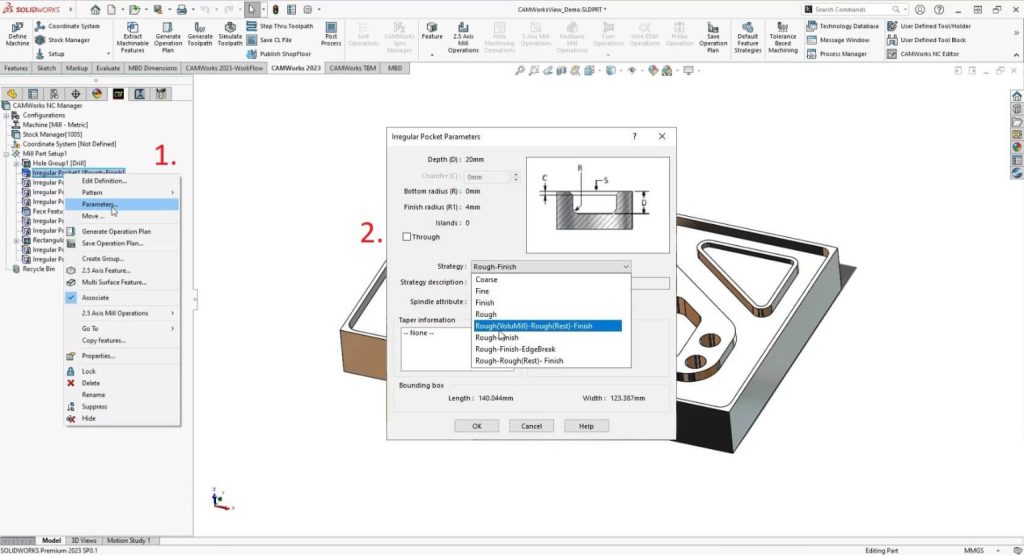Toggle the Associate checkmark in context menu
Screen dimensions: 1024x555
click(x=71, y=298)
